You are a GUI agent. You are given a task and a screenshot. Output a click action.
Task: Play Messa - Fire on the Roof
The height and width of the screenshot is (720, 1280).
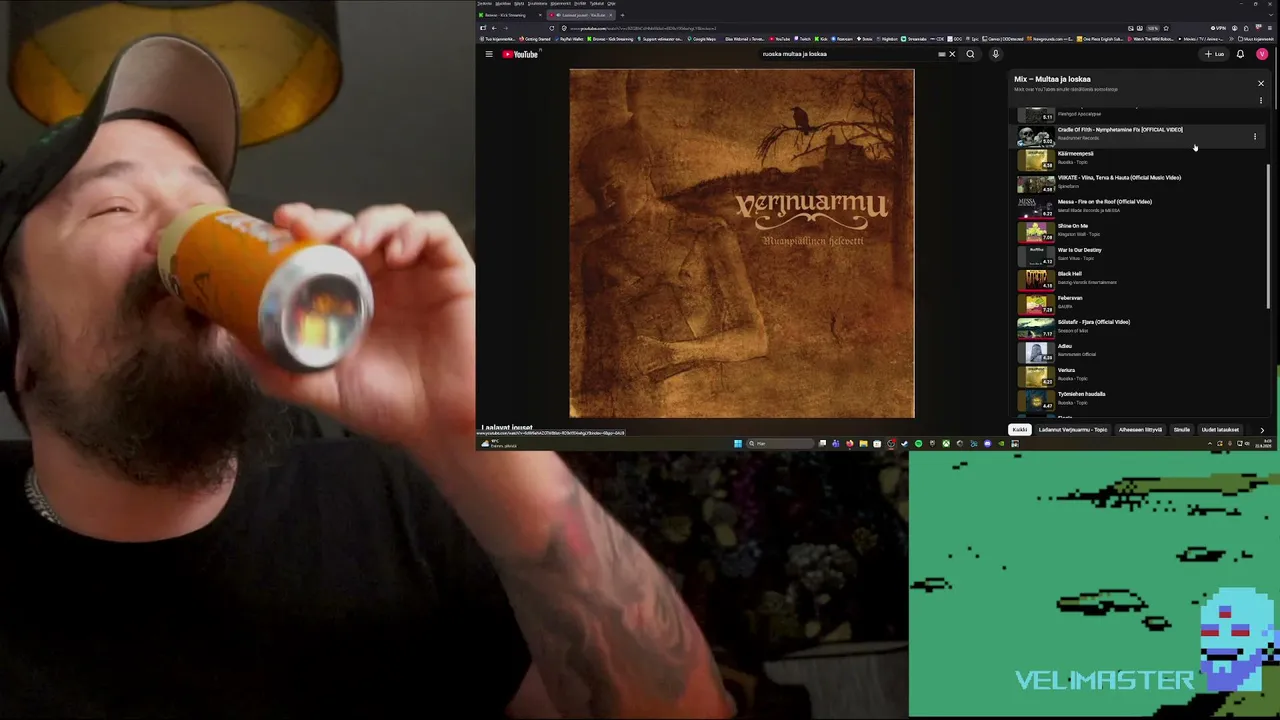click(x=1105, y=202)
